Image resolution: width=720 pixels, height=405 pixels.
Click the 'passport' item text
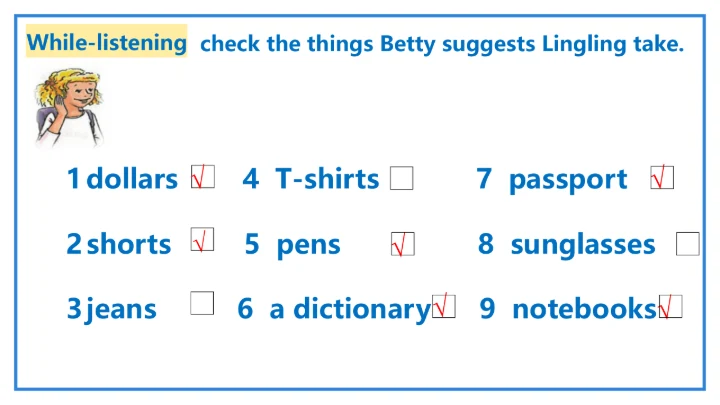(567, 180)
